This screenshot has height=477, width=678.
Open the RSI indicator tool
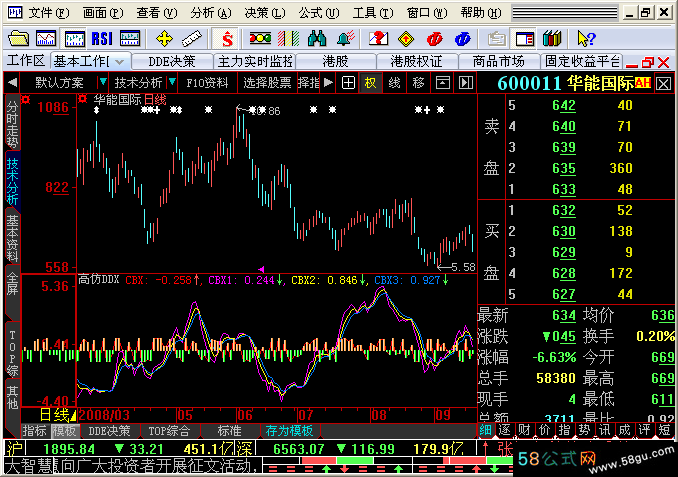102,39
